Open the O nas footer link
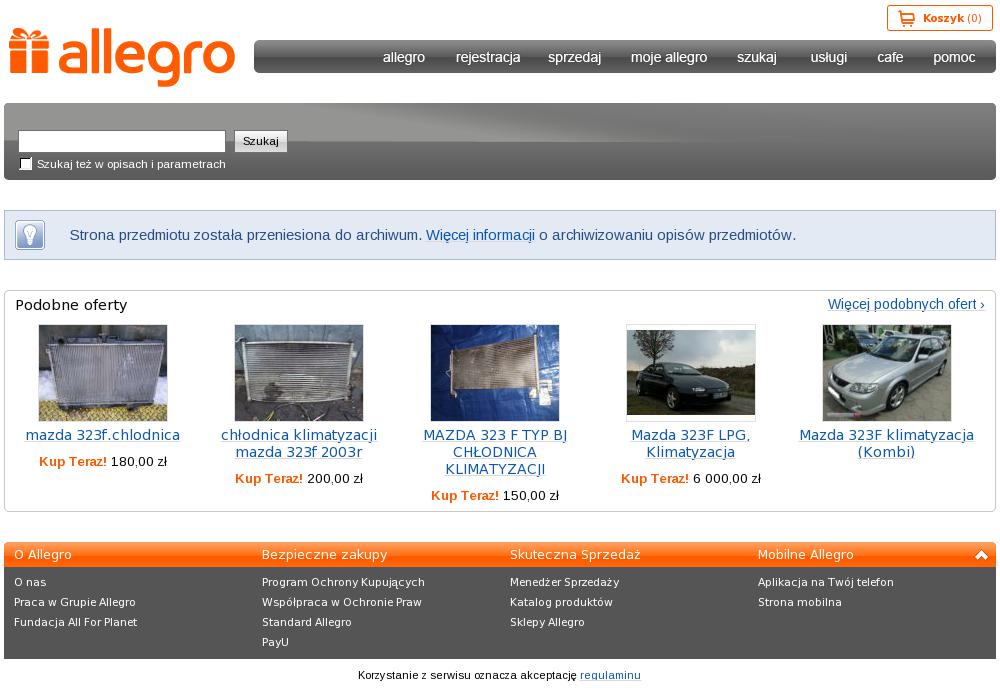Image resolution: width=1000 pixels, height=695 pixels. pos(30,582)
